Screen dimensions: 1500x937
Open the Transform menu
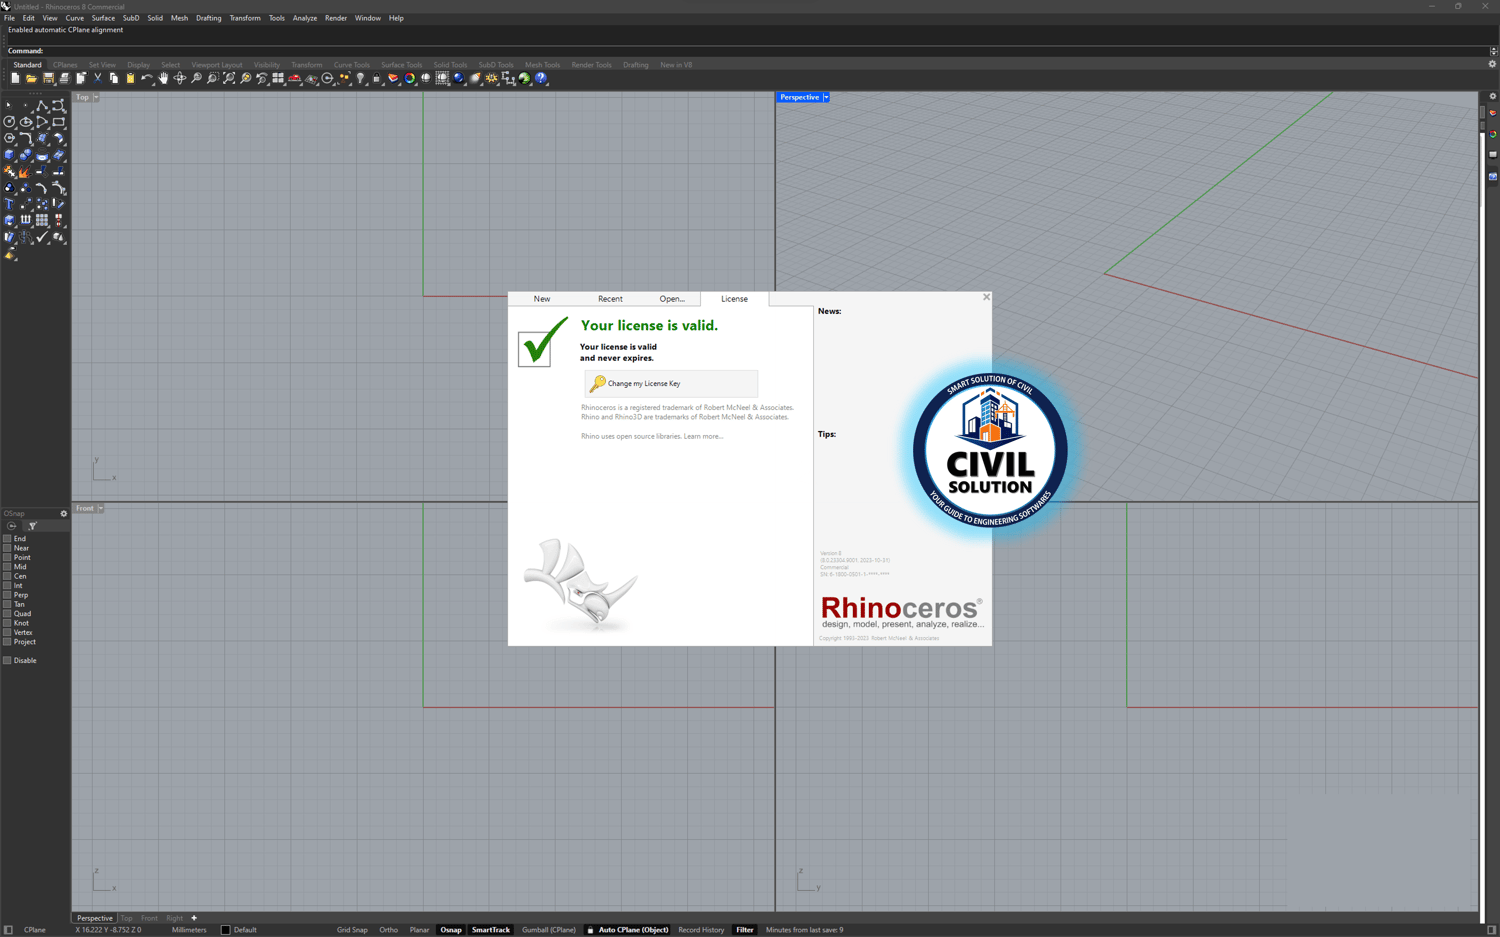245,18
